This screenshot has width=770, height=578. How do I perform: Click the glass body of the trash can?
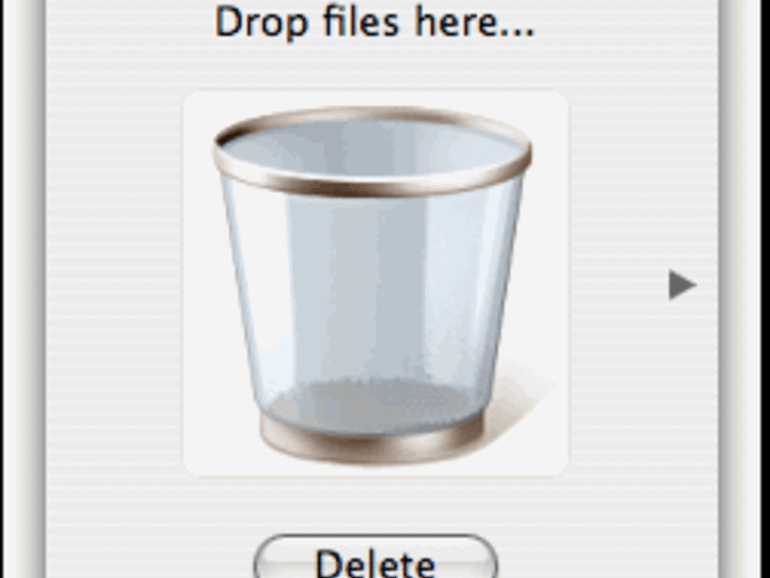[372, 295]
